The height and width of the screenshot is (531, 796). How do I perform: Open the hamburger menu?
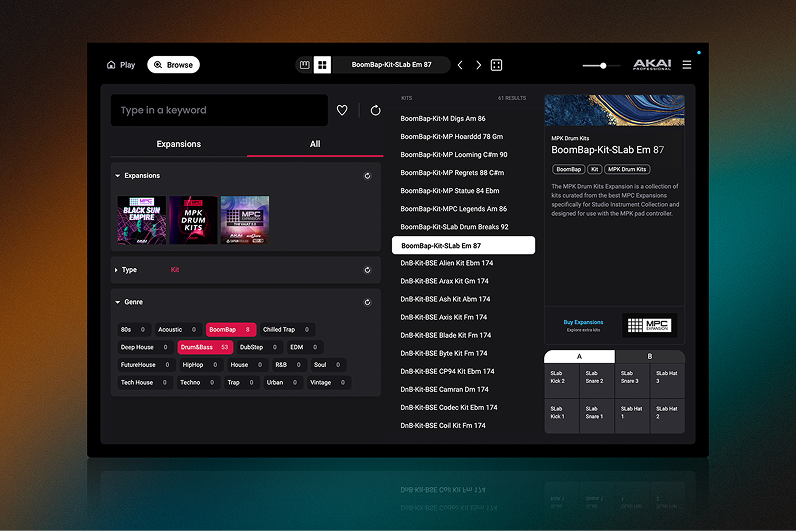coord(686,65)
